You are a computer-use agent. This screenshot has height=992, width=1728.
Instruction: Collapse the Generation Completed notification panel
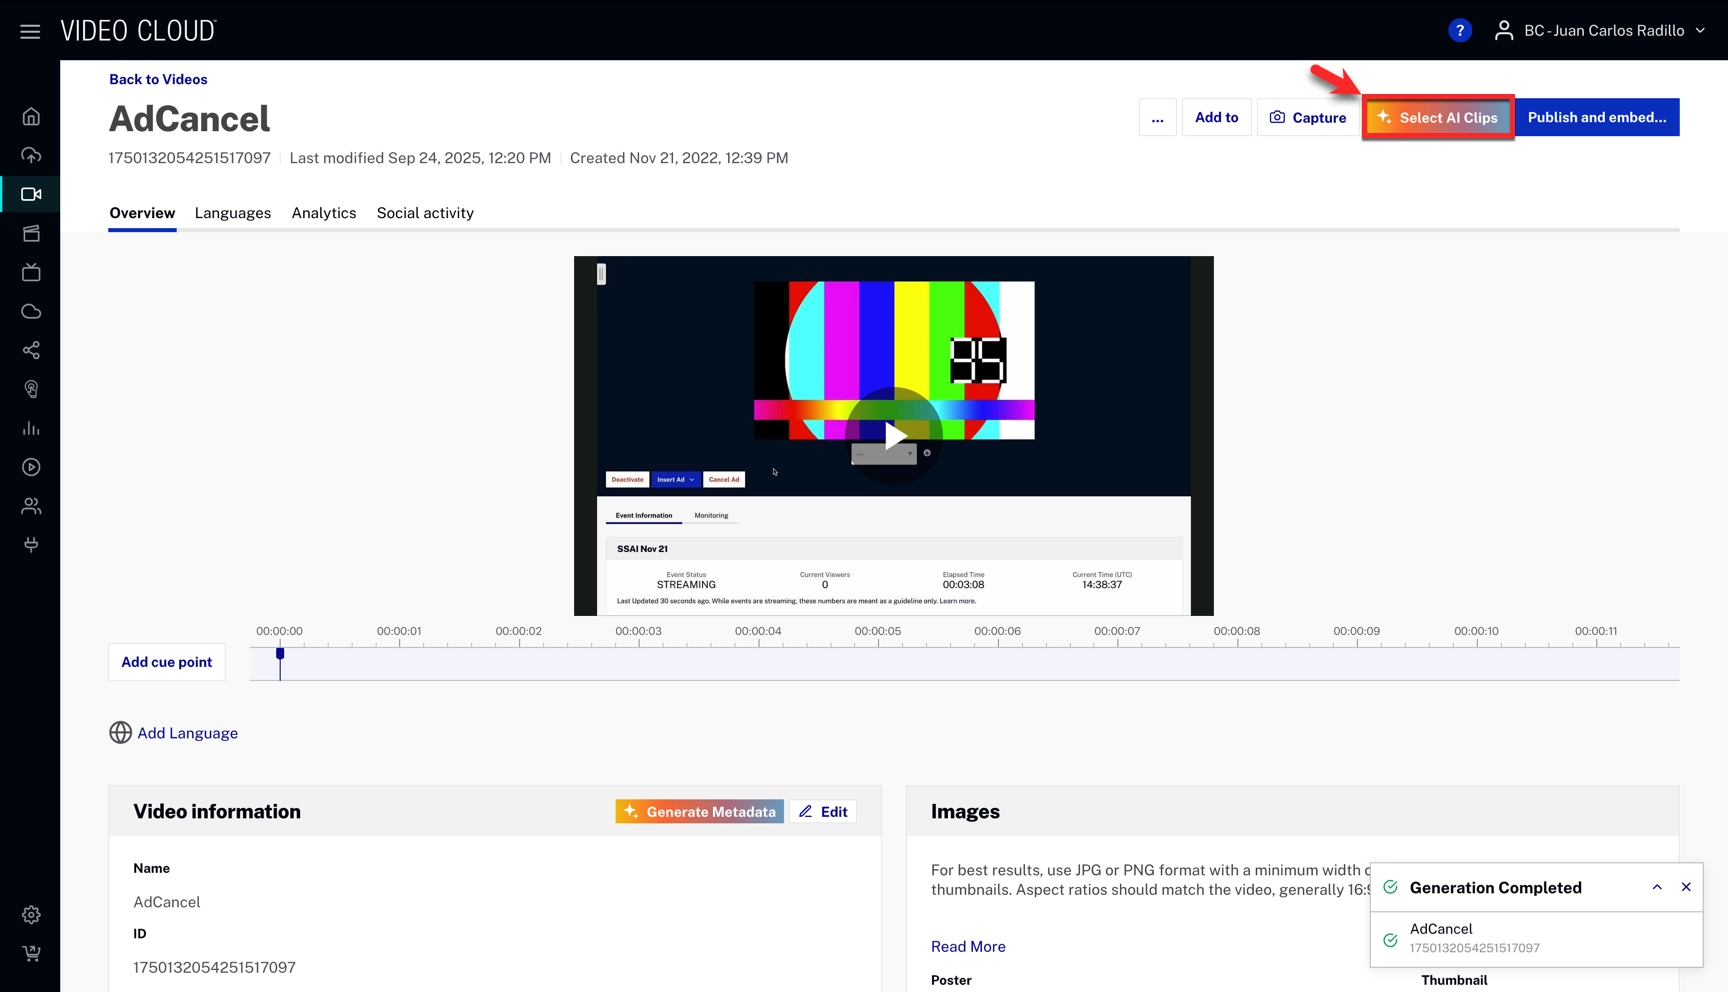pos(1657,887)
